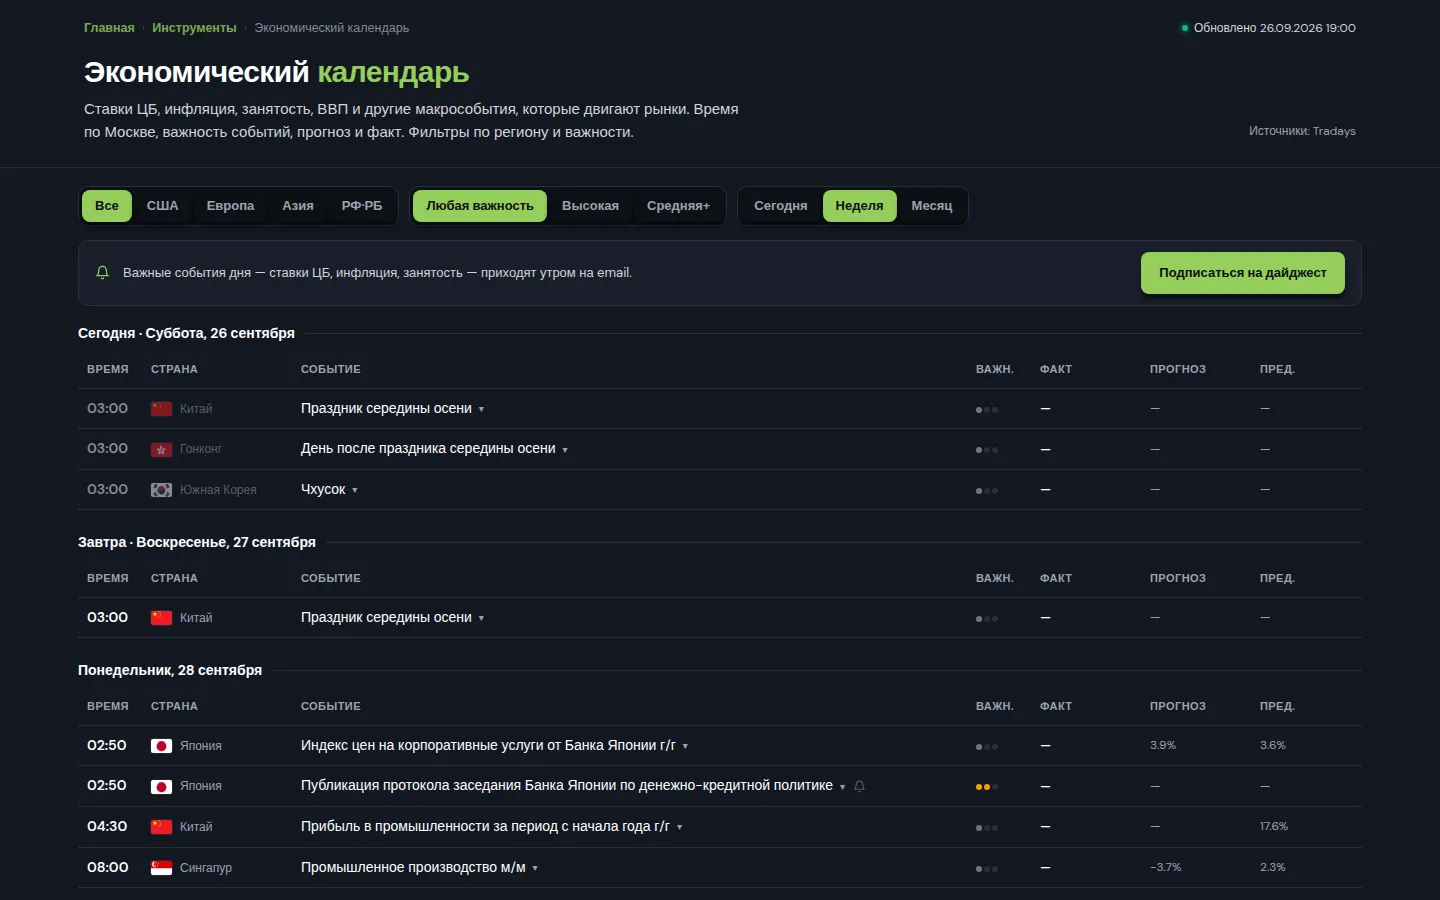Viewport: 1440px width, 900px height.
Task: Open the Tradays source link
Action: (x=1334, y=131)
